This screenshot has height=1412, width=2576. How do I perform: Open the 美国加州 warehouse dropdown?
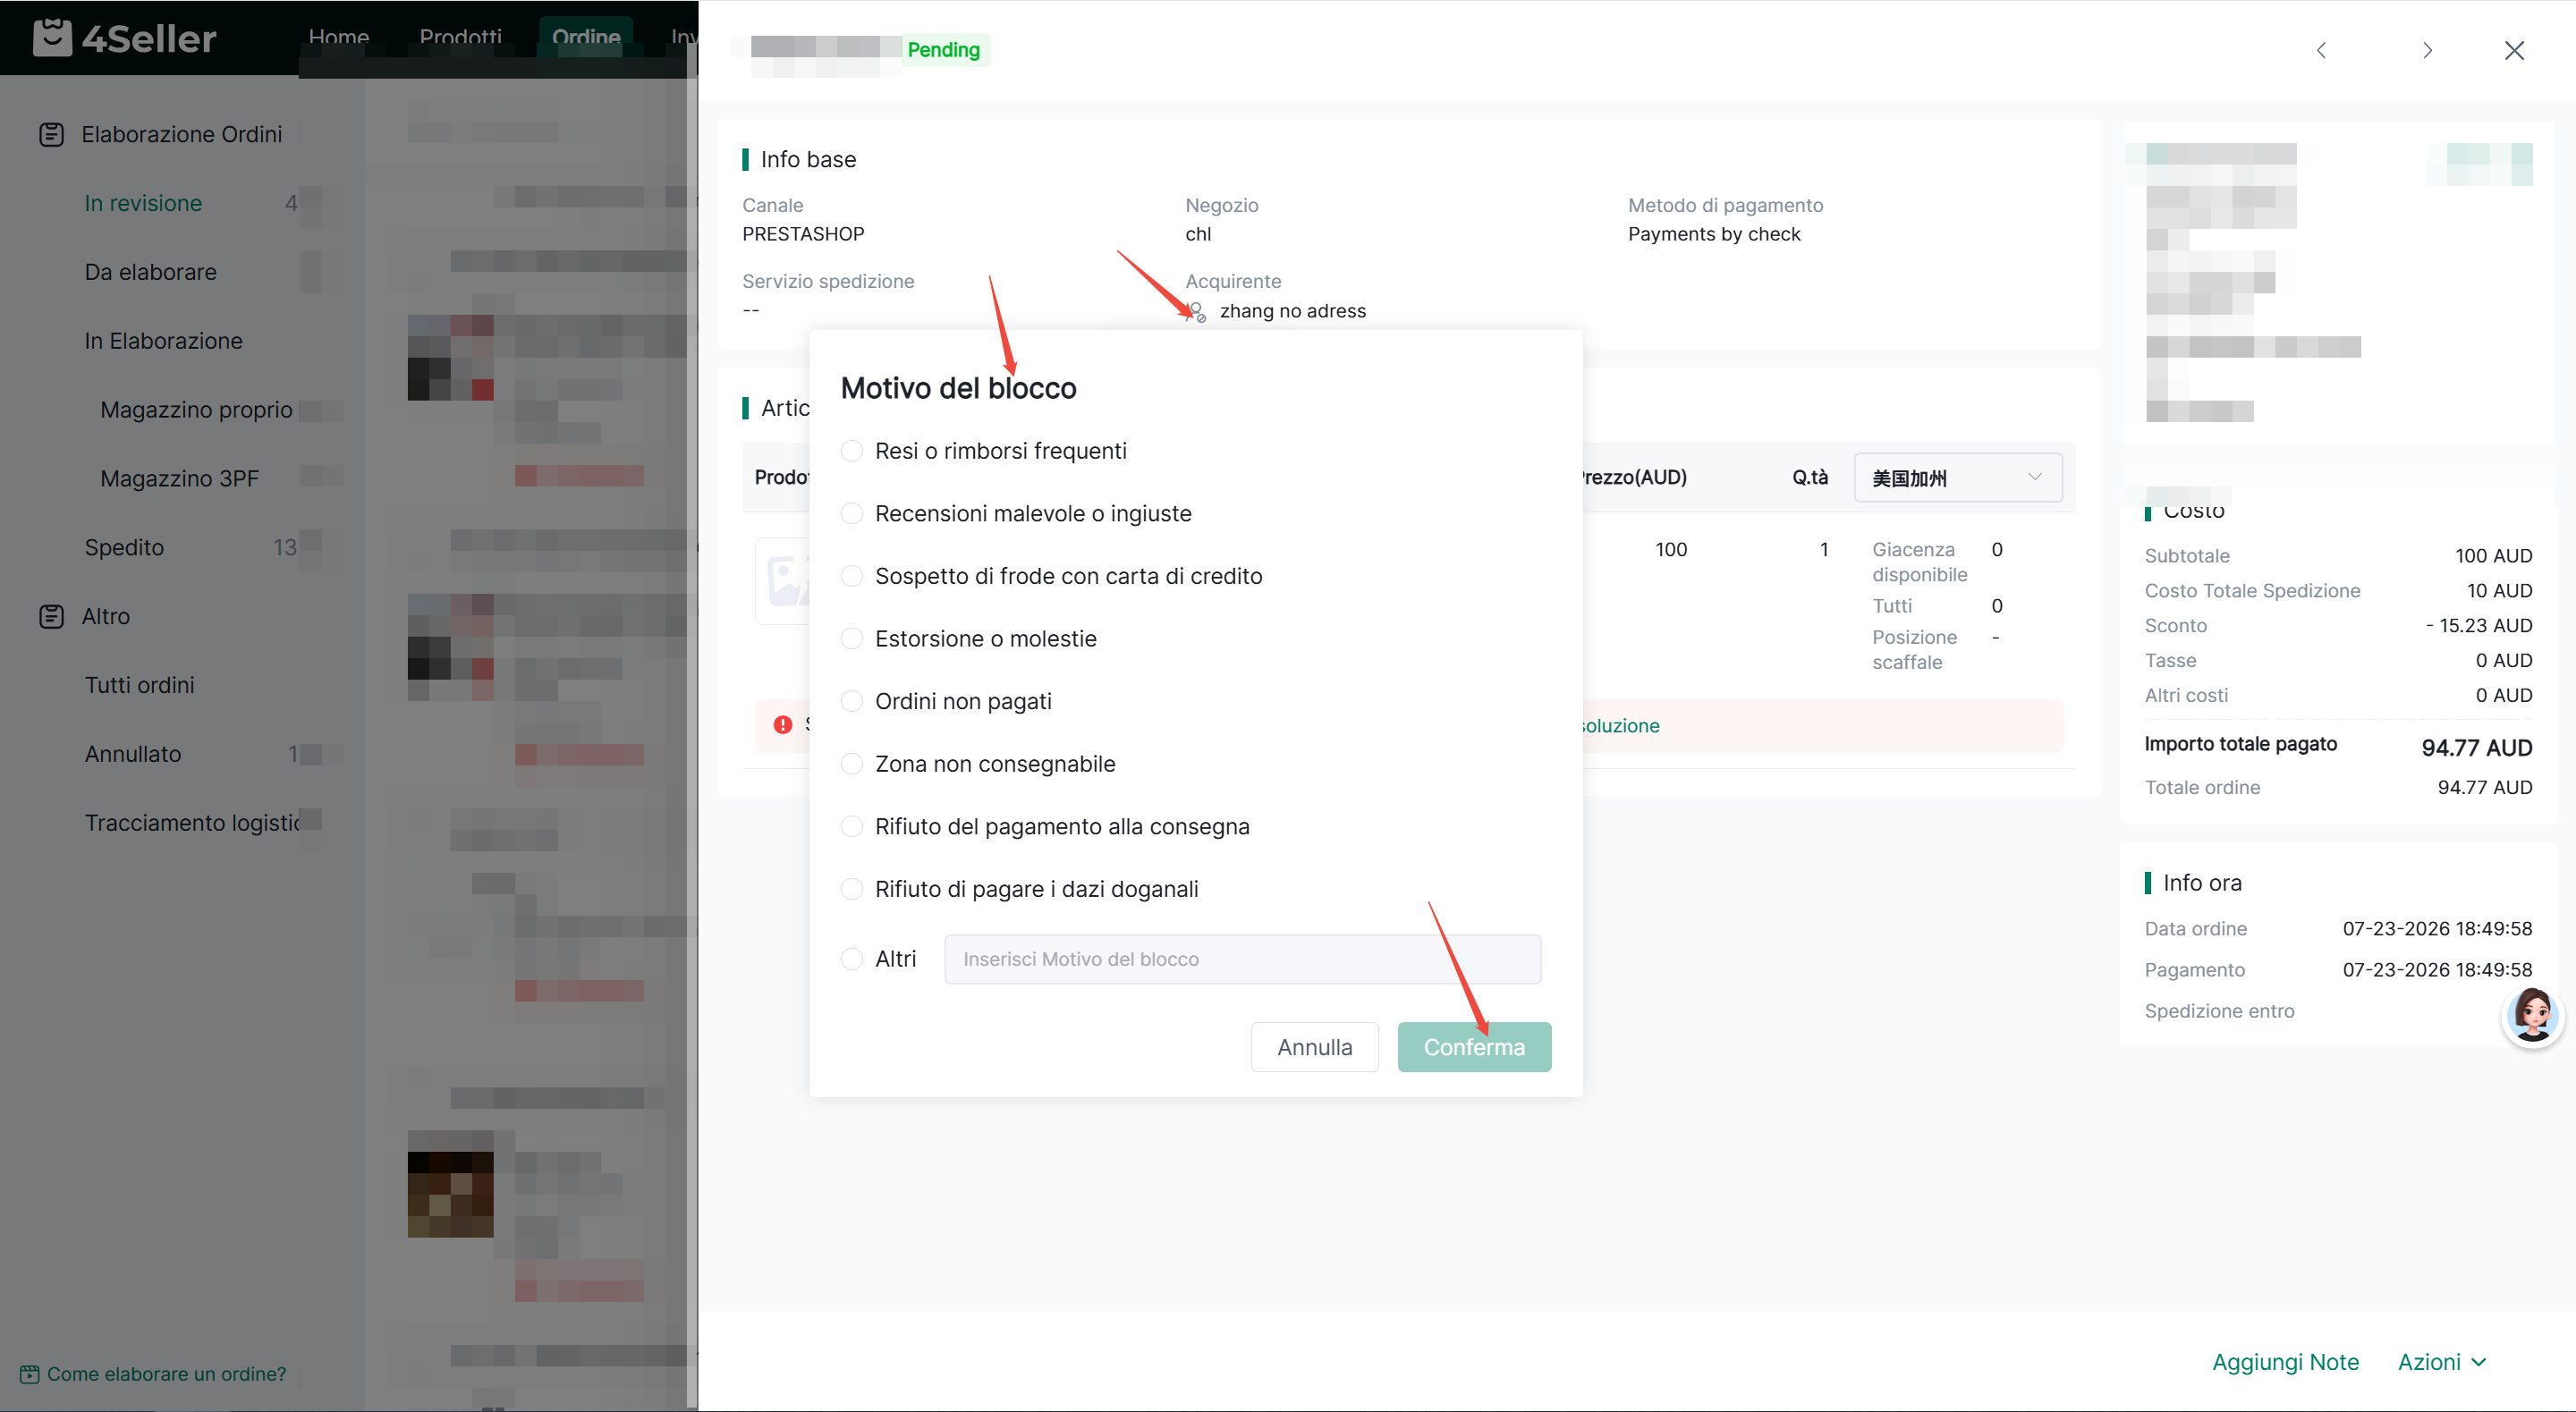tap(1957, 478)
